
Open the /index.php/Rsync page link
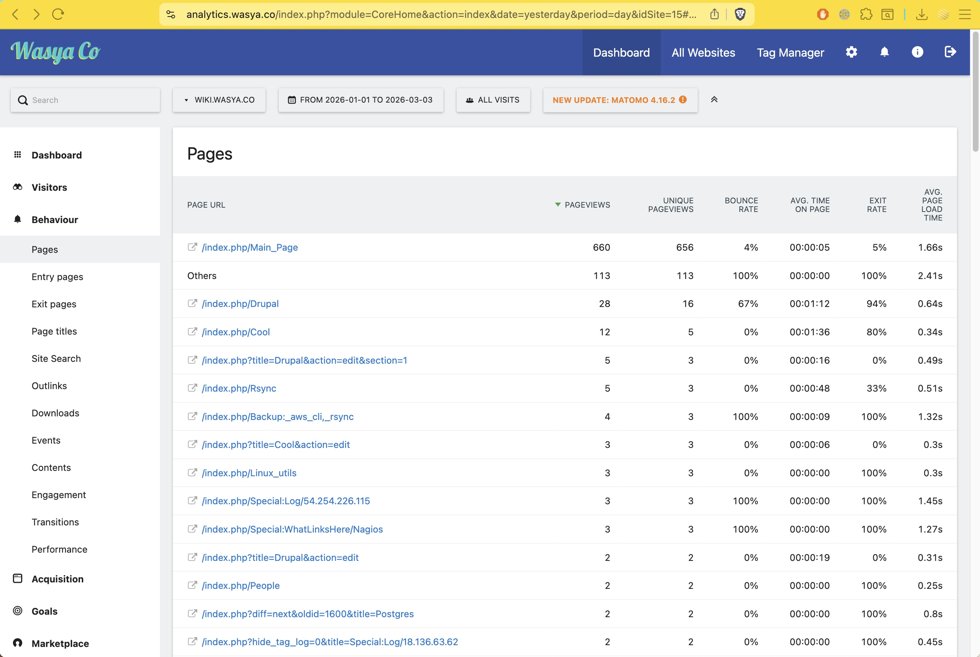[239, 388]
